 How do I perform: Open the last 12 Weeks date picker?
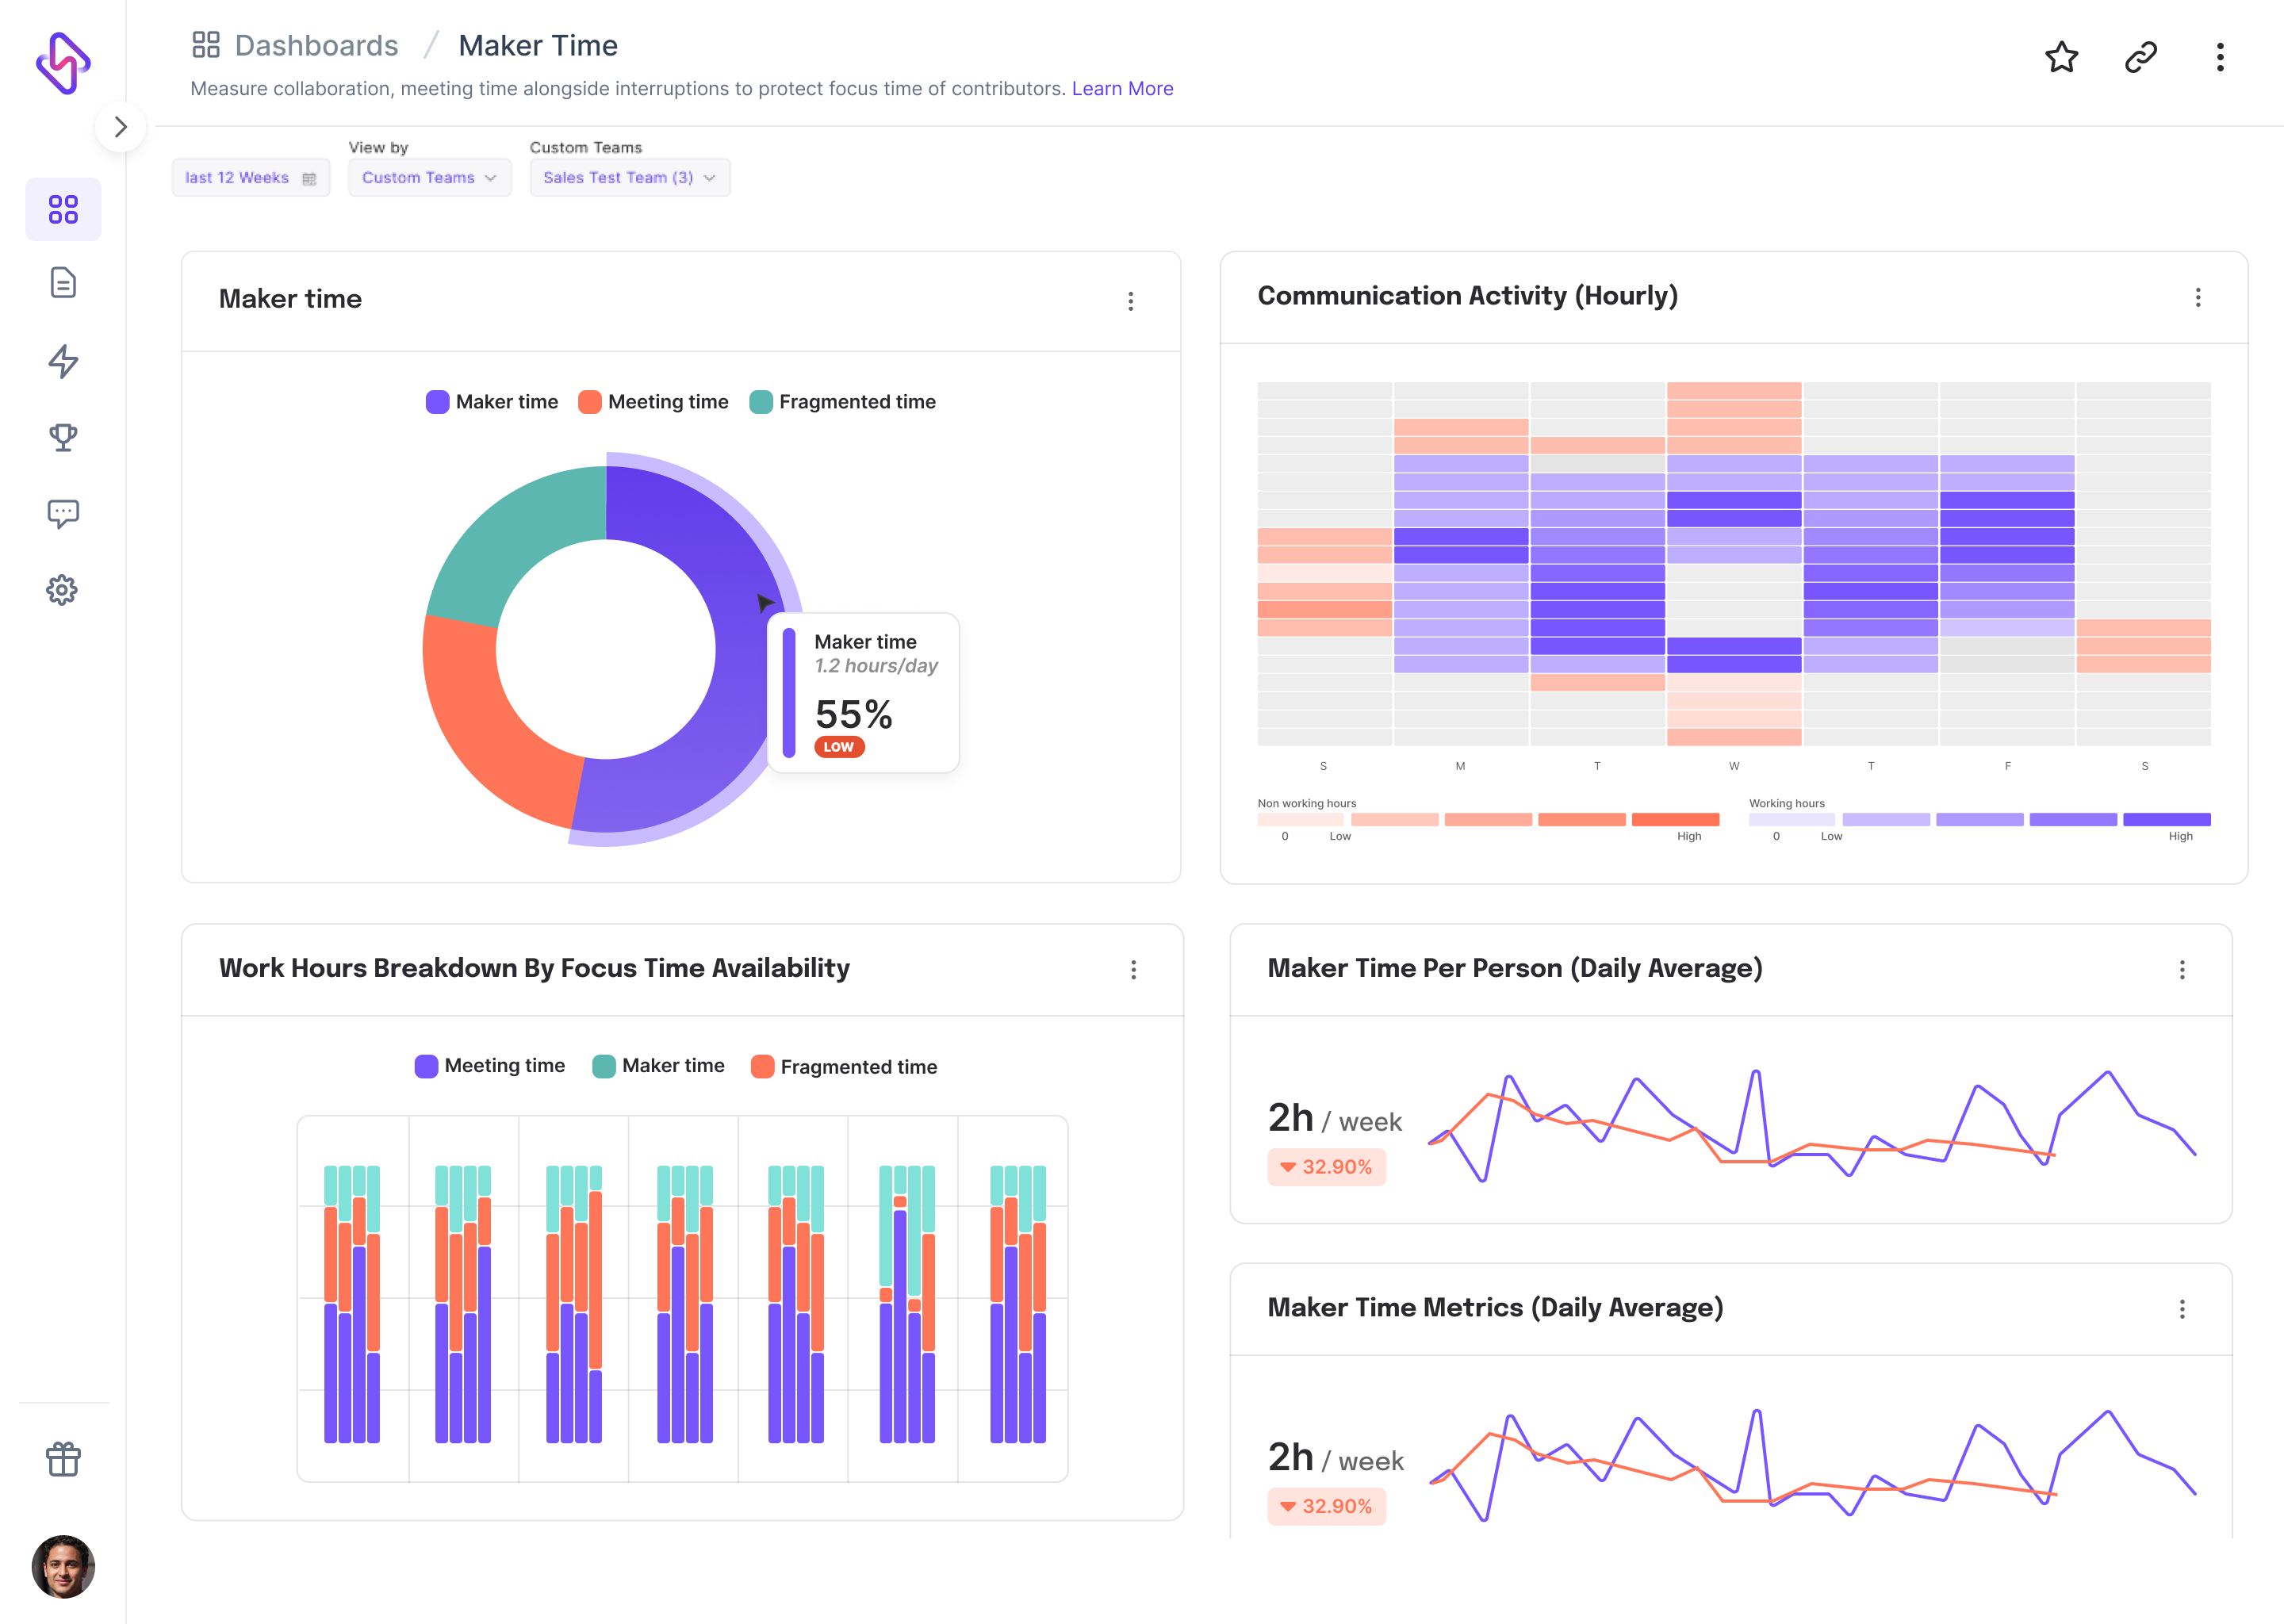(x=250, y=177)
